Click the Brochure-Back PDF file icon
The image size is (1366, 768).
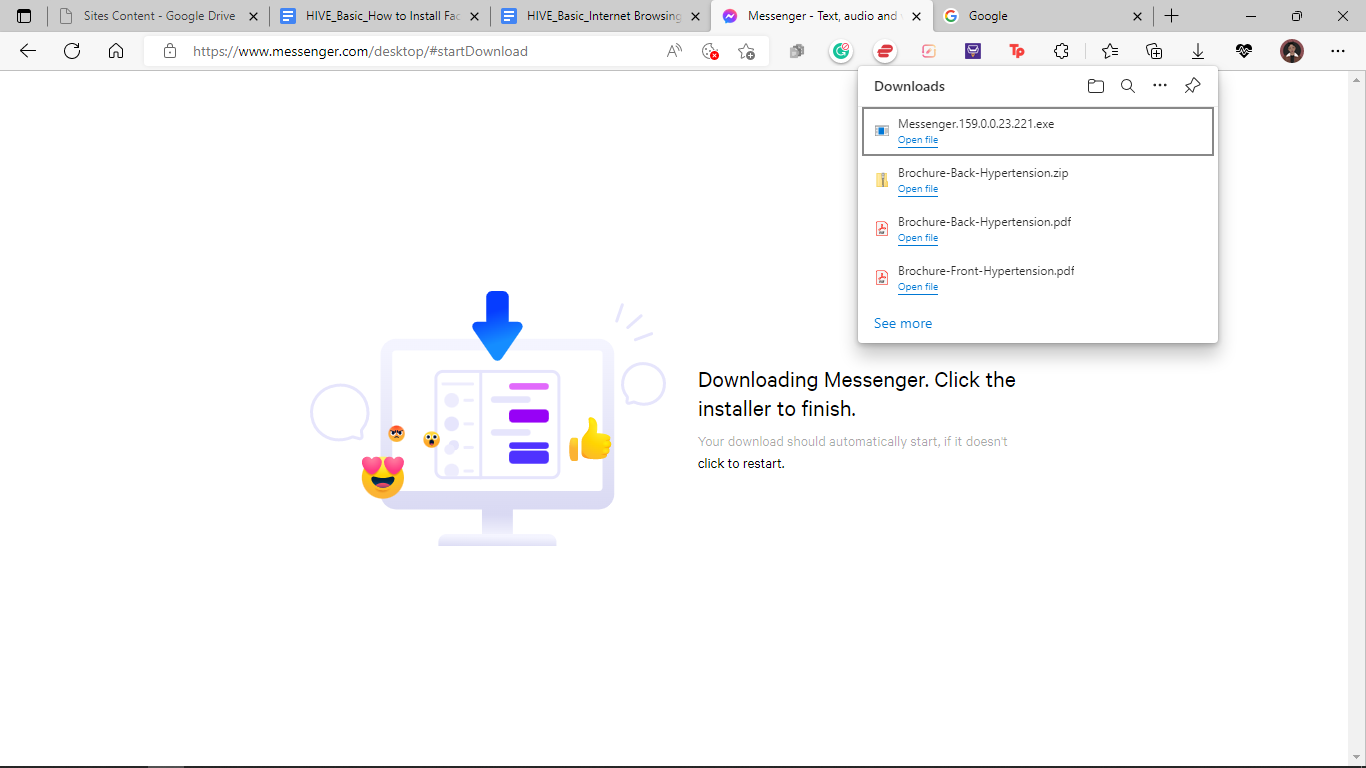[882, 229]
